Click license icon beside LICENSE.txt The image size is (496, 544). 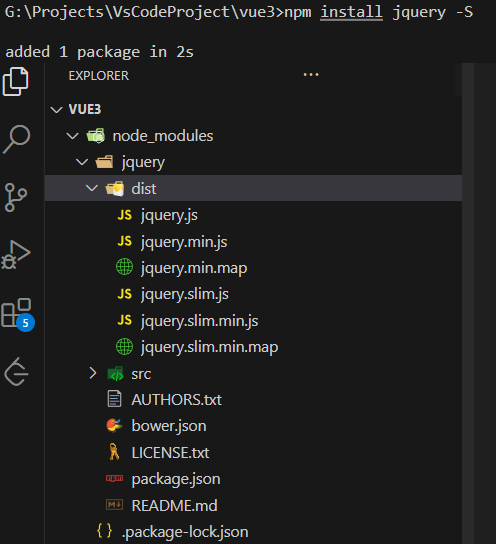tap(114, 452)
